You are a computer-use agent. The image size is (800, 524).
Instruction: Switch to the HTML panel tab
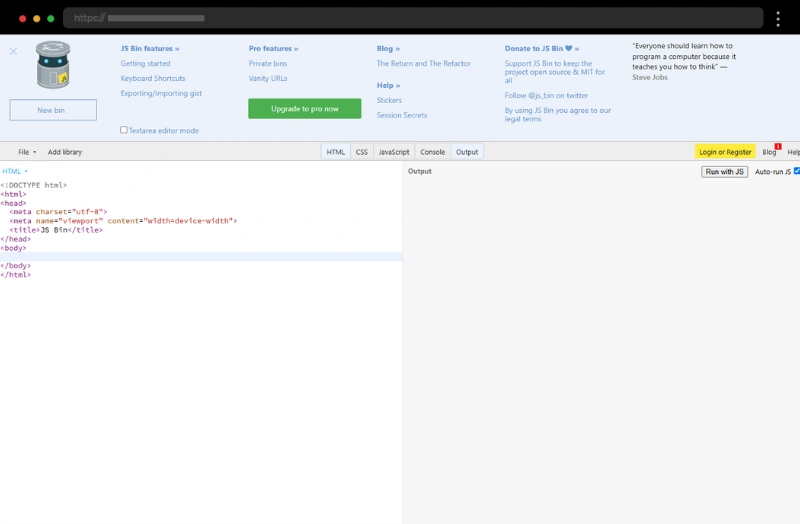[336, 152]
